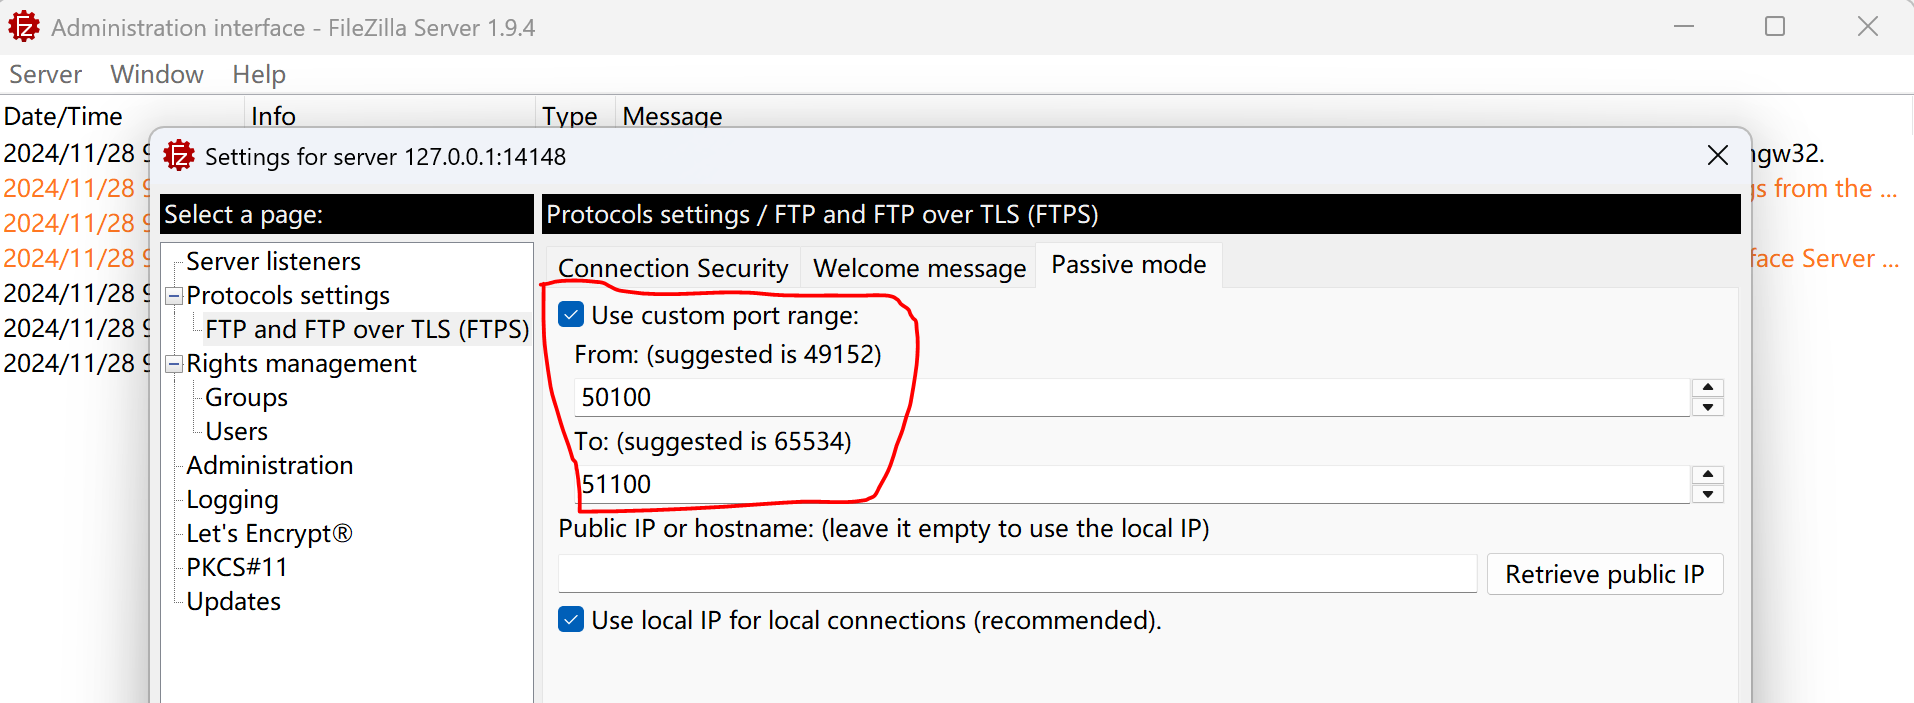The width and height of the screenshot is (1914, 703).
Task: Collapse the Rights management tree node
Action: [x=174, y=364]
